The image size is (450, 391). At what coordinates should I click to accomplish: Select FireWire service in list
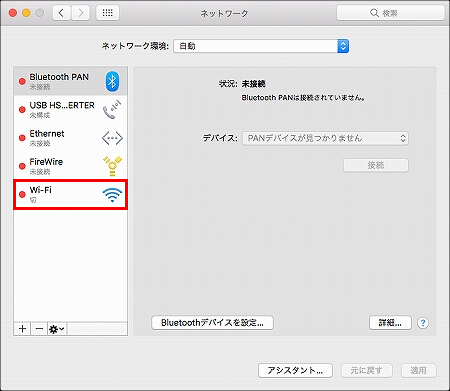(70, 166)
